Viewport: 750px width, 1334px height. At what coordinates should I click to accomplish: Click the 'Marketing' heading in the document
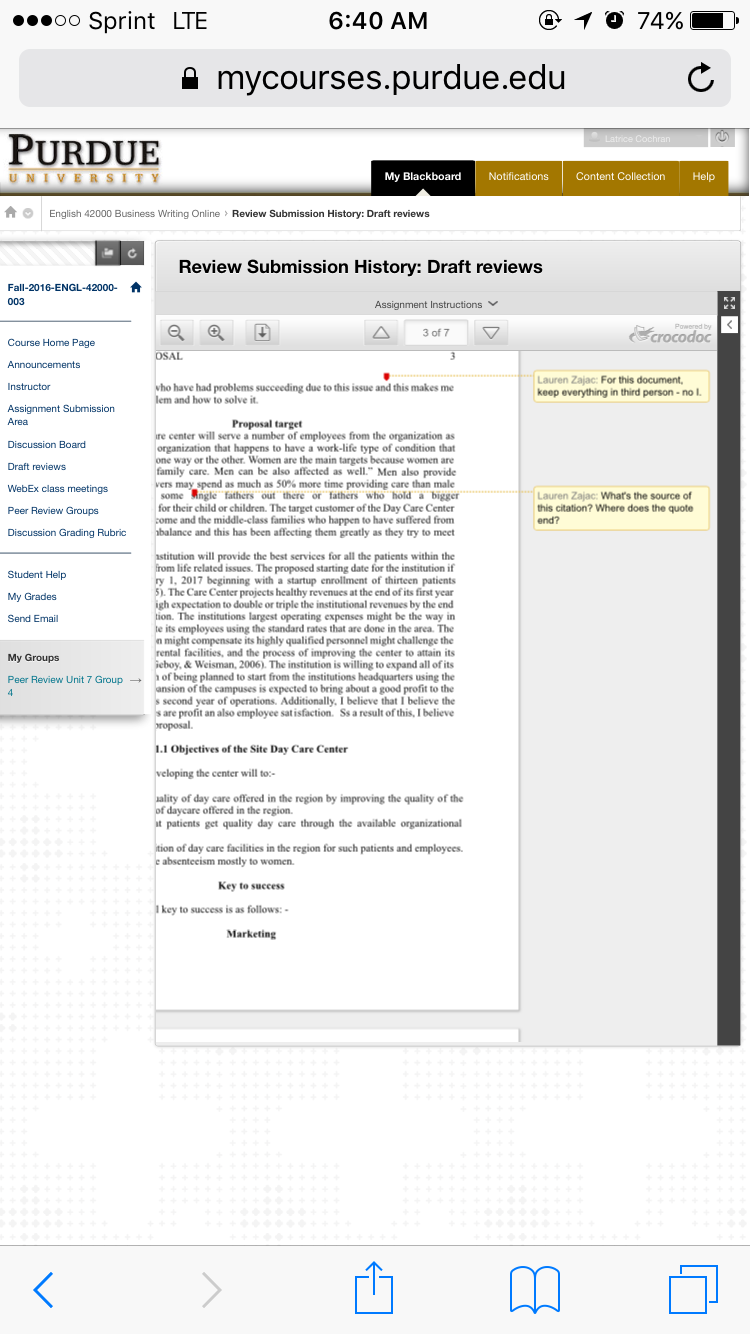click(251, 934)
